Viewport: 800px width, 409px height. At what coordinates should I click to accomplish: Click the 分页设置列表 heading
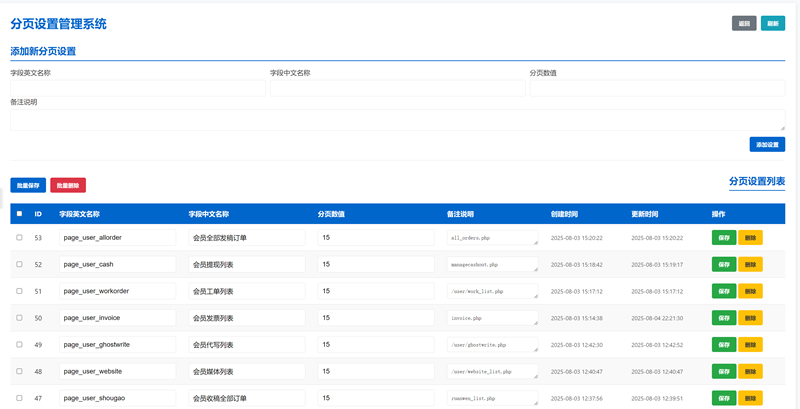tap(757, 181)
